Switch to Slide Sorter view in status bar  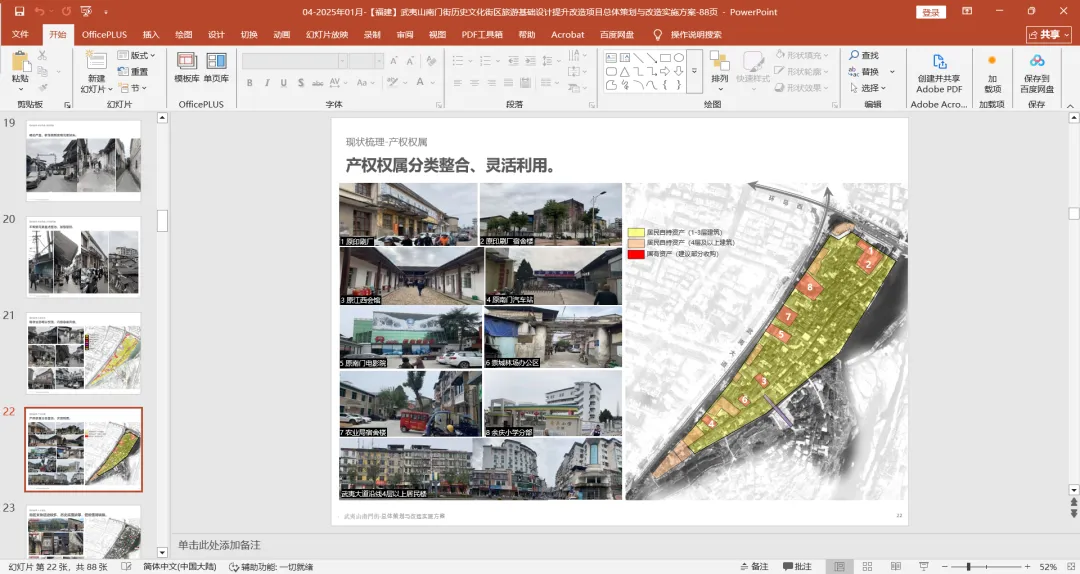coord(867,566)
